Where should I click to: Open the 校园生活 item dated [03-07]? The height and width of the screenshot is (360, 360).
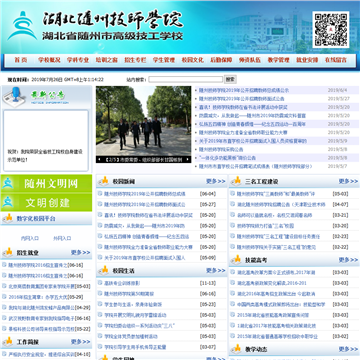point(135,347)
